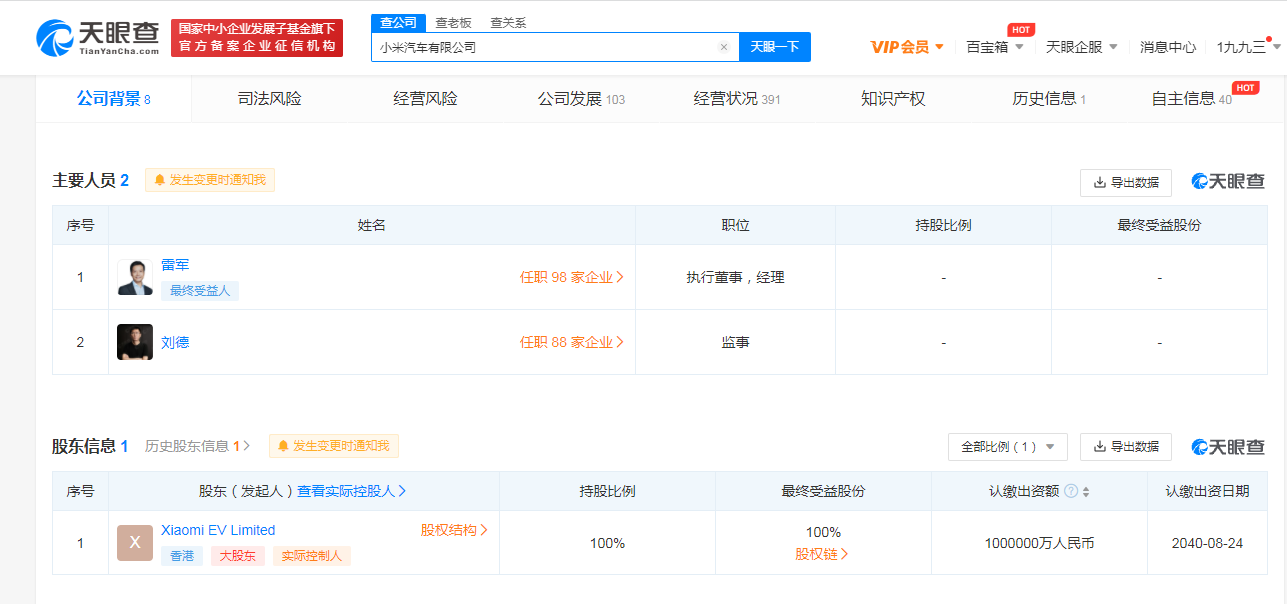Click the help icon beside 认缴出资额
The height and width of the screenshot is (604, 1287).
tap(1071, 491)
